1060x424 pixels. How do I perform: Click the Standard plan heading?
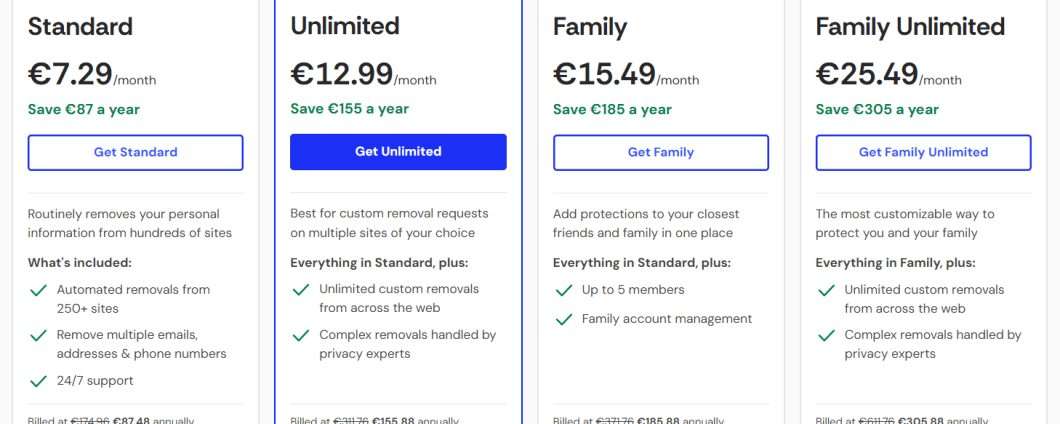click(x=82, y=26)
